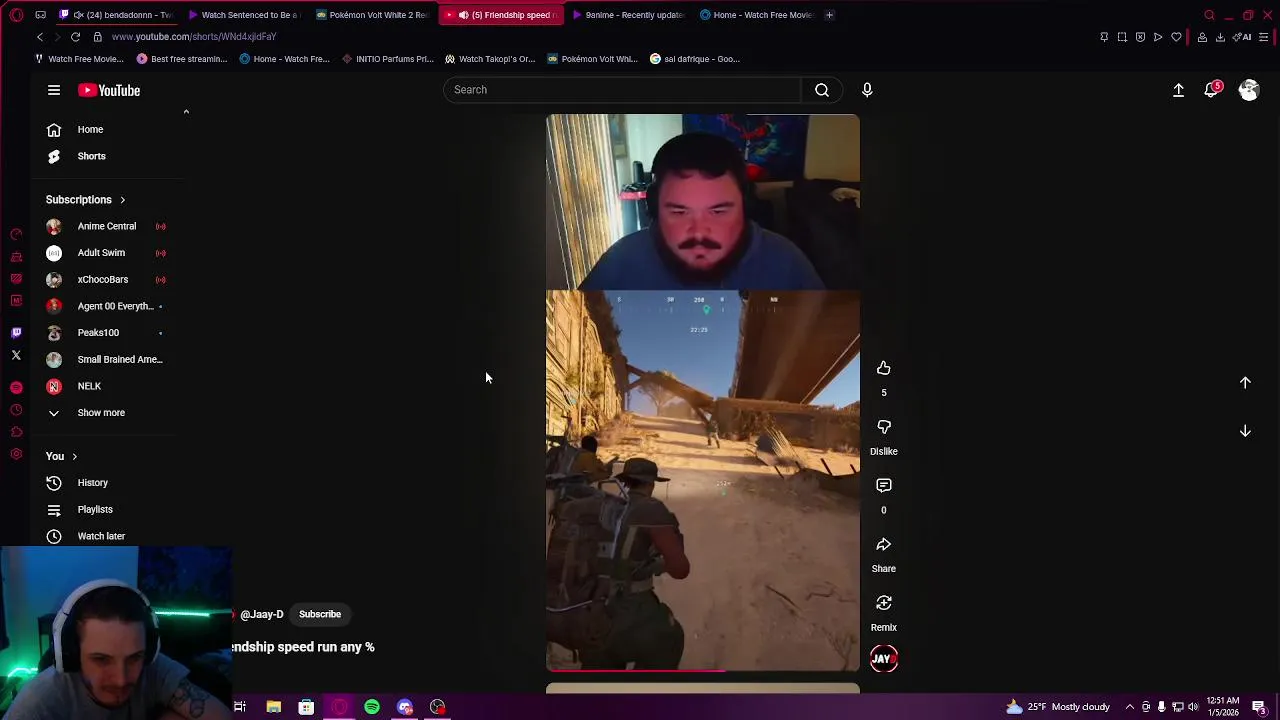Open Shorts from the sidebar
The image size is (1280, 720).
[x=91, y=156]
